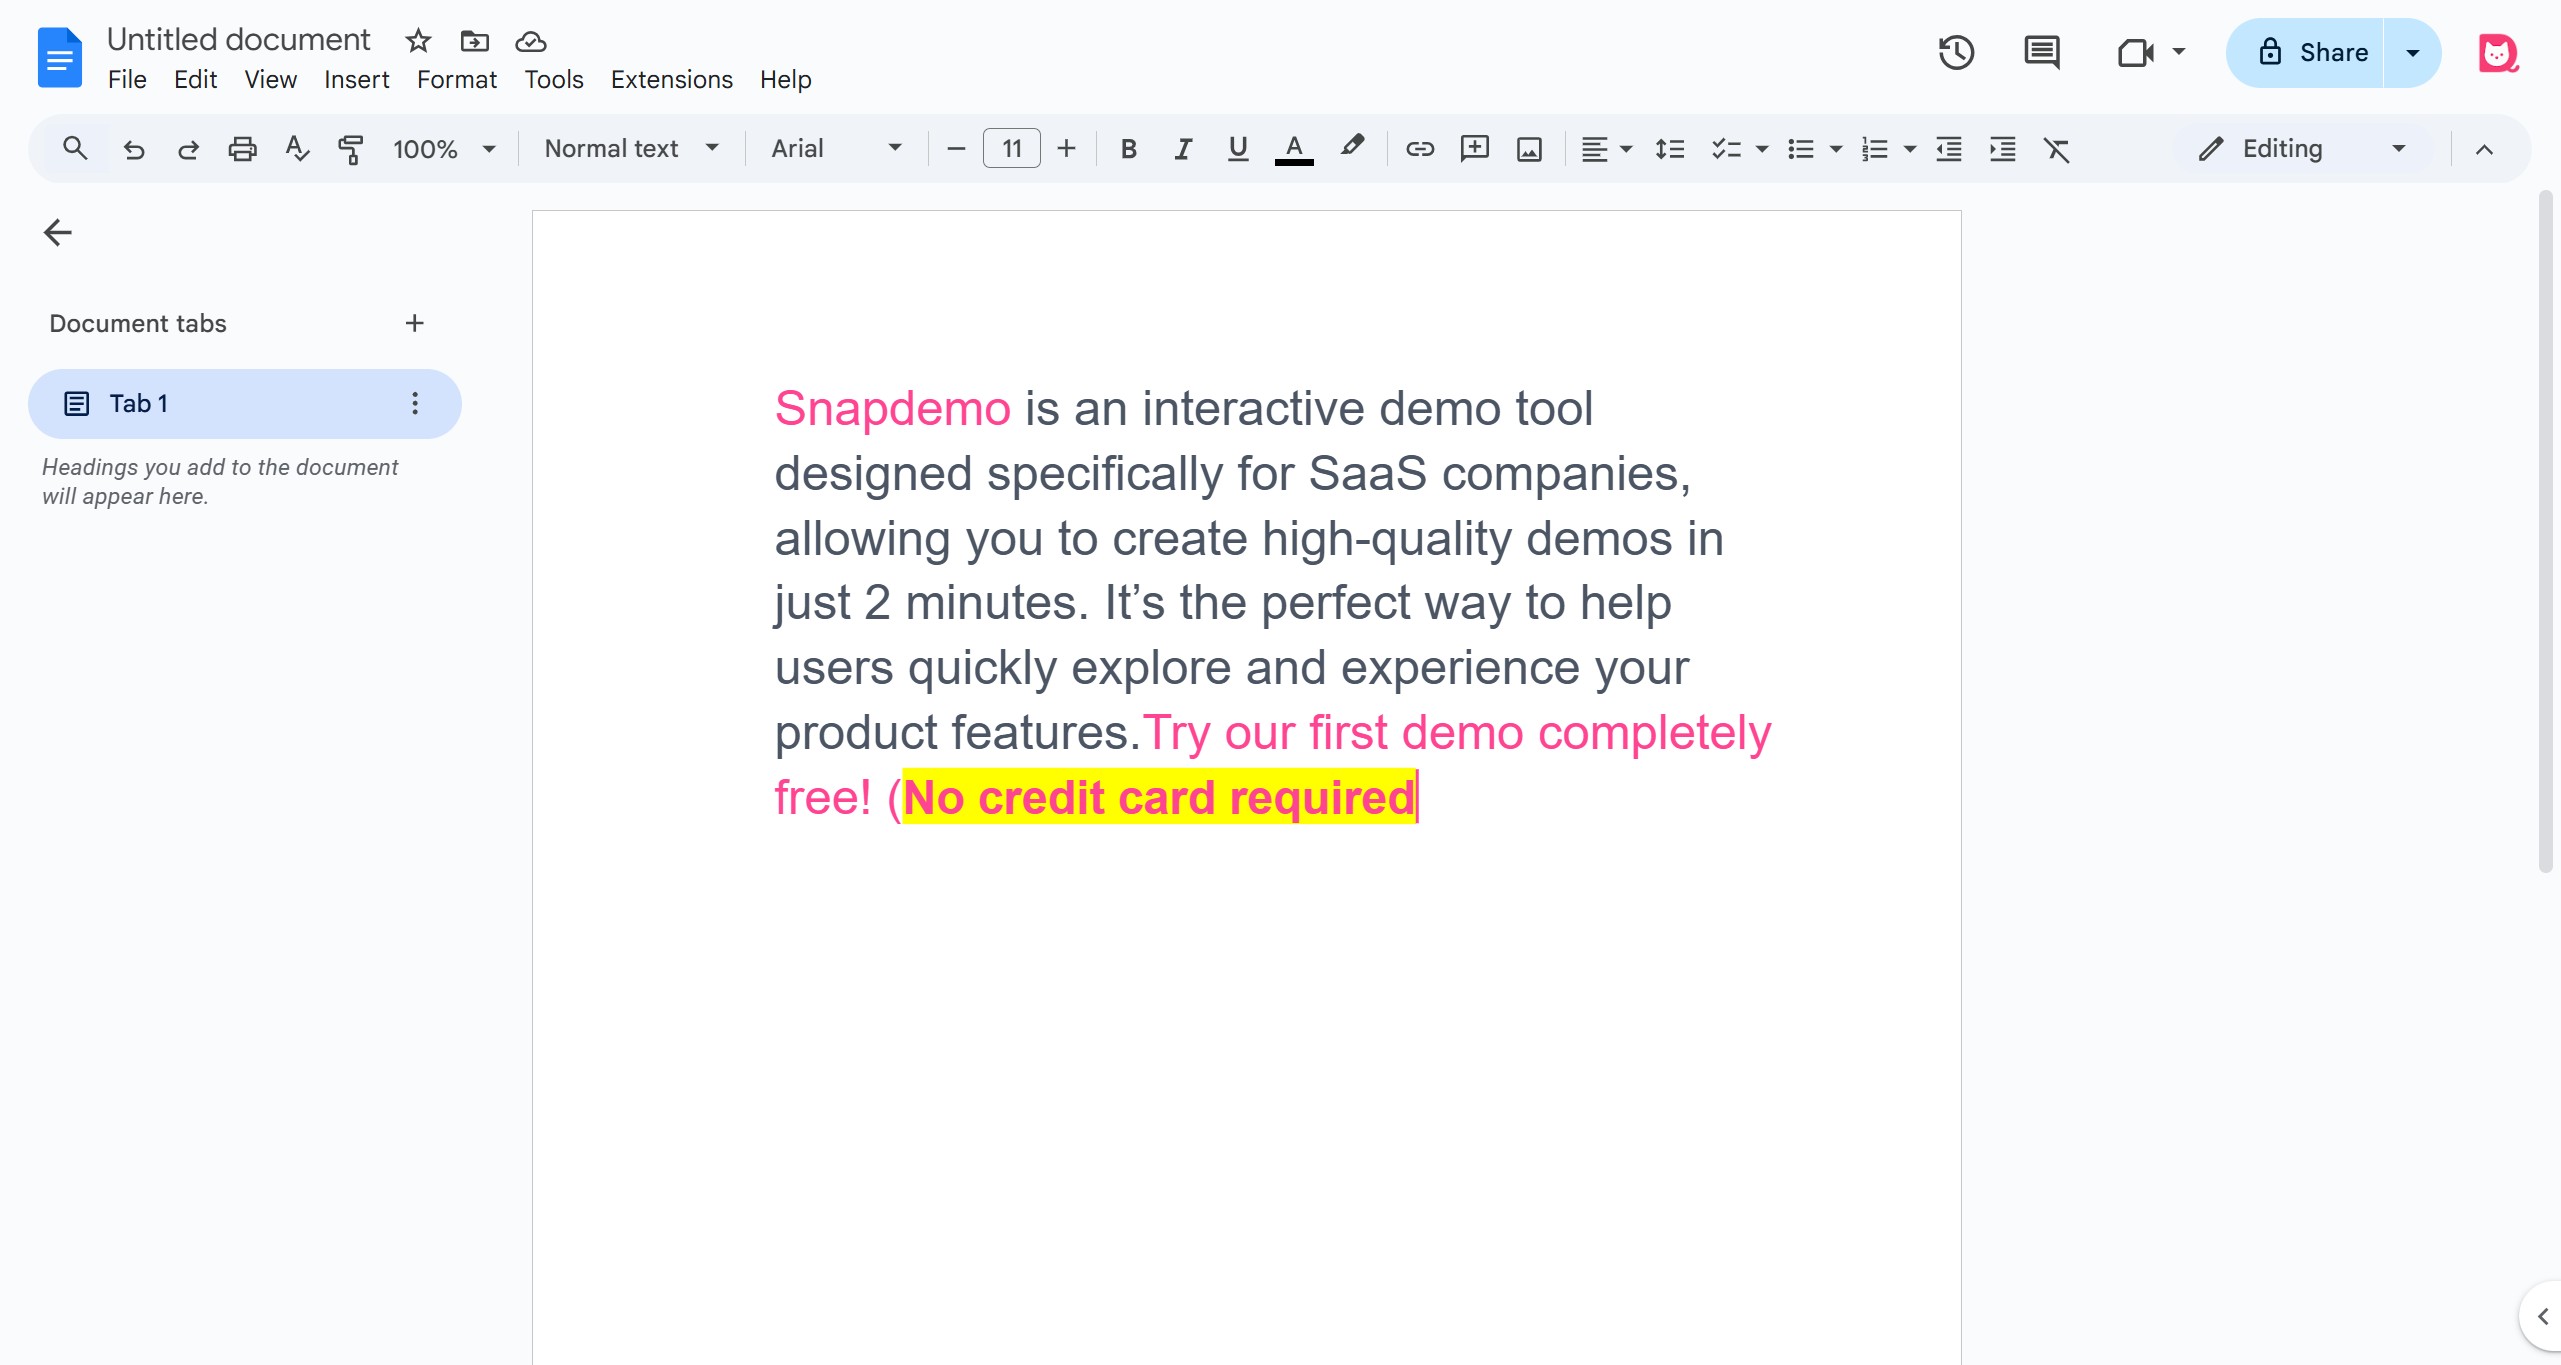The image size is (2561, 1365).
Task: Open the comments panel icon
Action: tap(2041, 52)
